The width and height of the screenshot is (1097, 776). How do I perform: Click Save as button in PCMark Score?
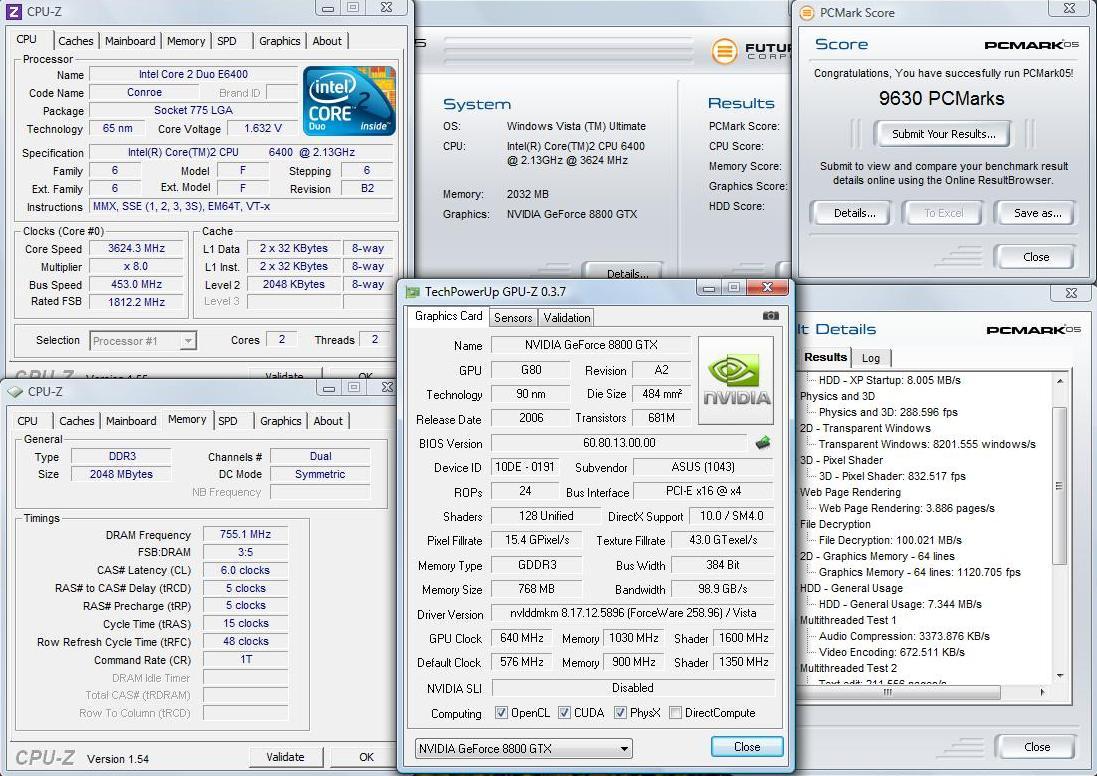pyautogui.click(x=1038, y=213)
